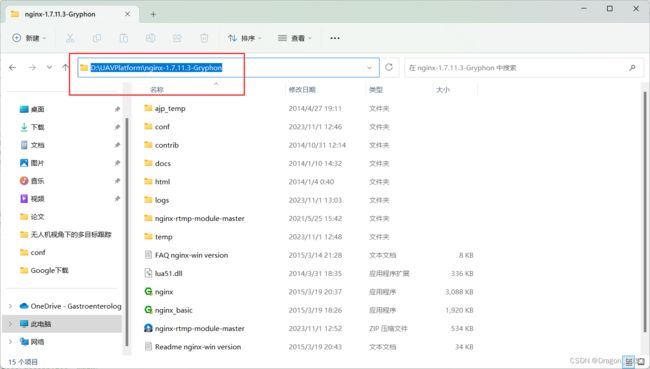This screenshot has width=650, height=369.
Task: Go up one folder level
Action: tap(65, 67)
